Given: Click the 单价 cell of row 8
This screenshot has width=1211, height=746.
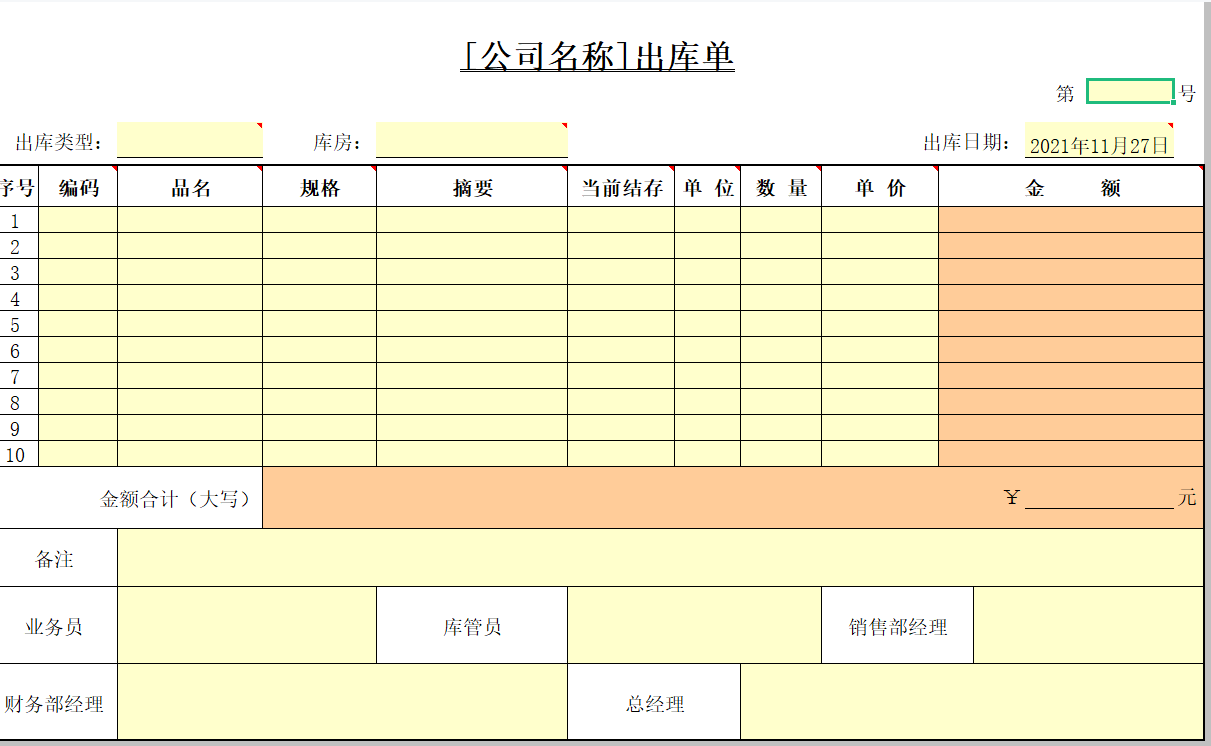Looking at the screenshot, I should click(878, 403).
